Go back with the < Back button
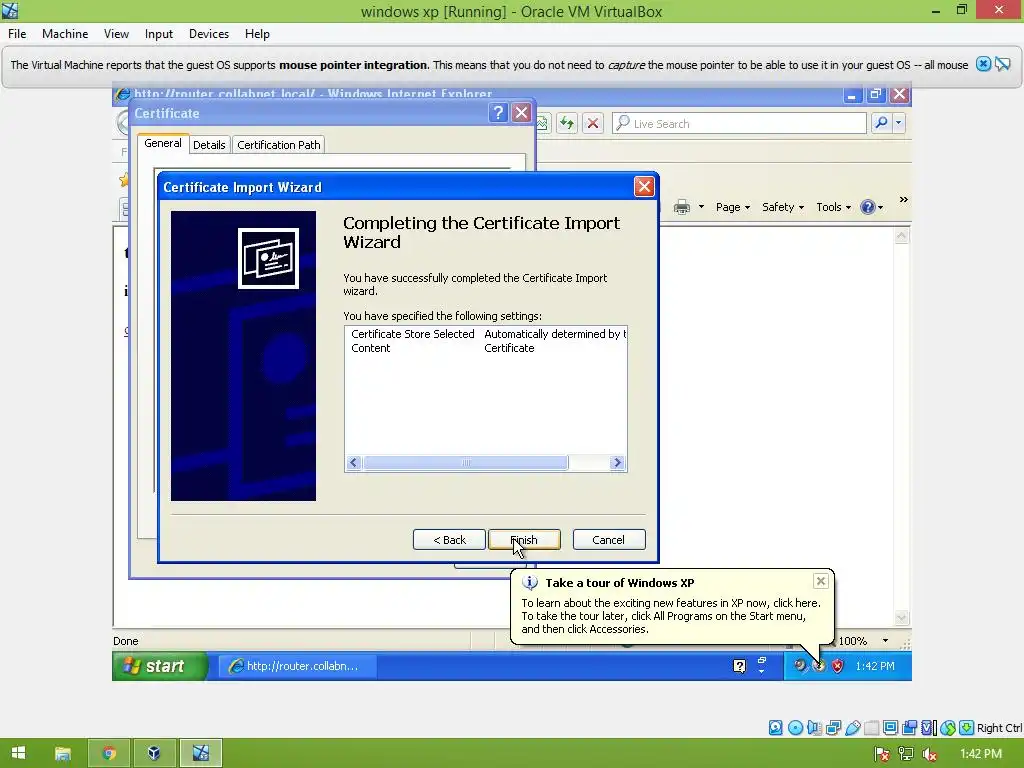 pyautogui.click(x=449, y=540)
